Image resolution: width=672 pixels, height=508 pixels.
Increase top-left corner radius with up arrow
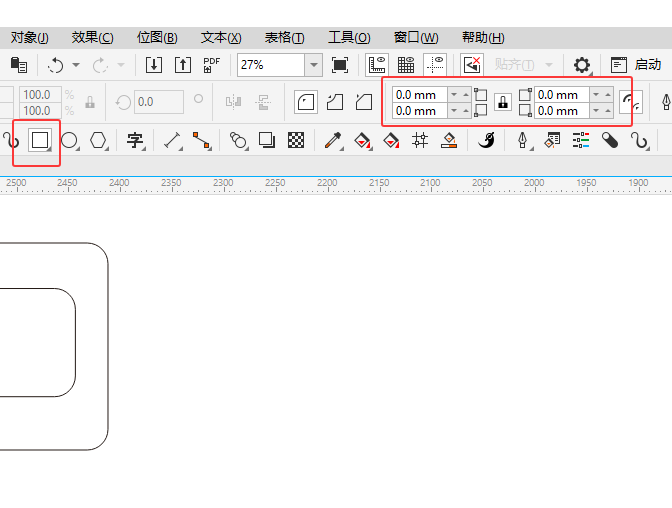tap(465, 94)
